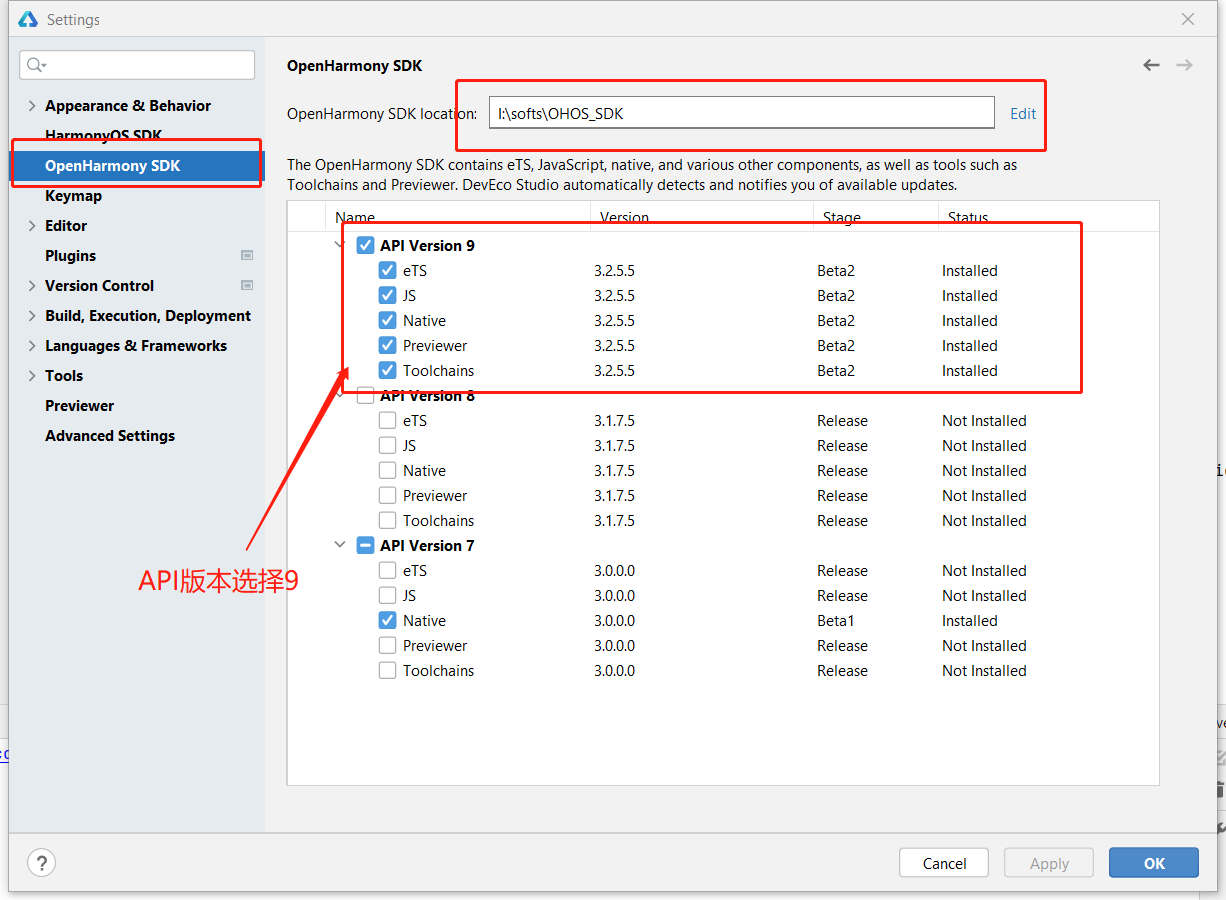This screenshot has height=900, width=1226.
Task: Focus the settings search field
Action: tap(137, 65)
